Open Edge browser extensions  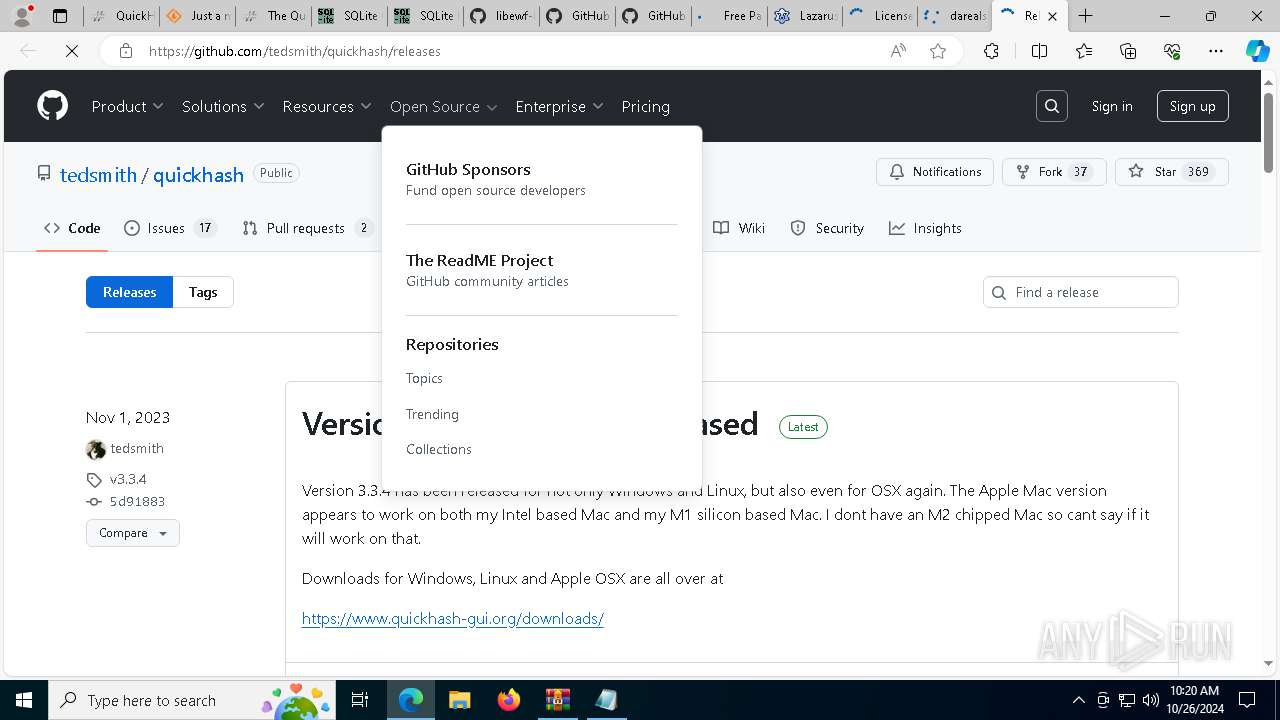[x=991, y=51]
